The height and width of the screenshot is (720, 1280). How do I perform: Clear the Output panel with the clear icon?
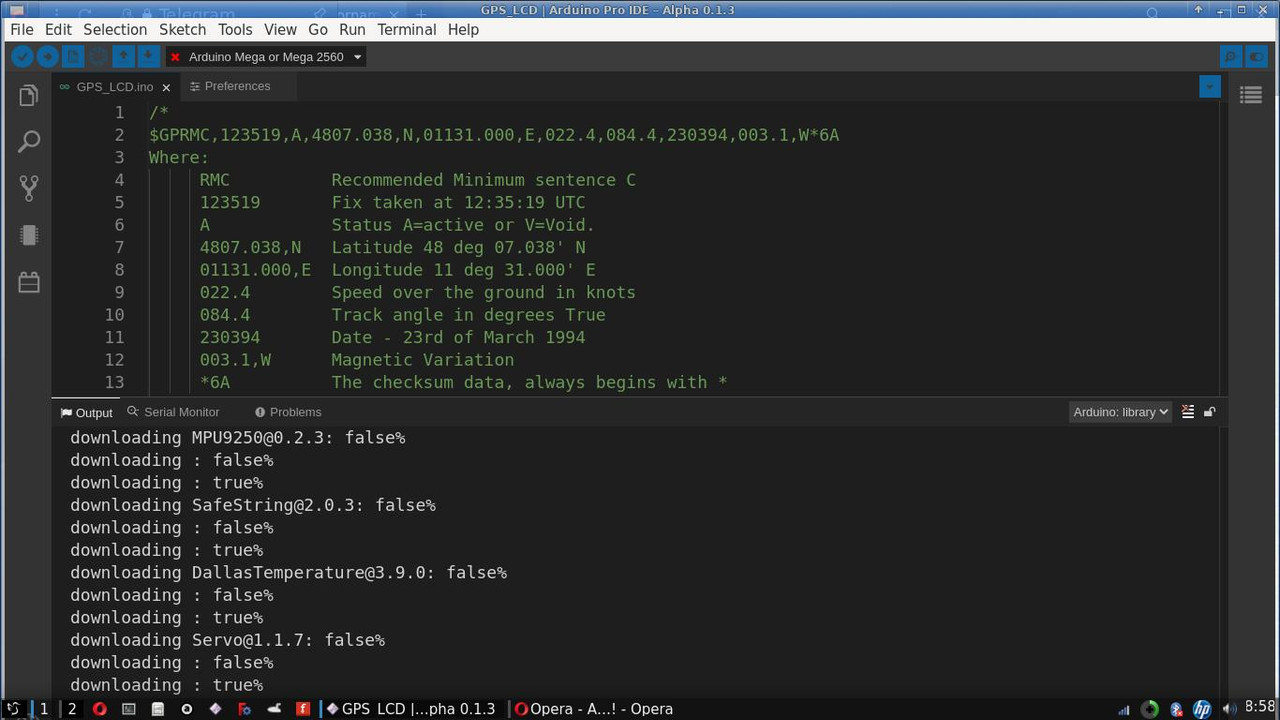1187,411
